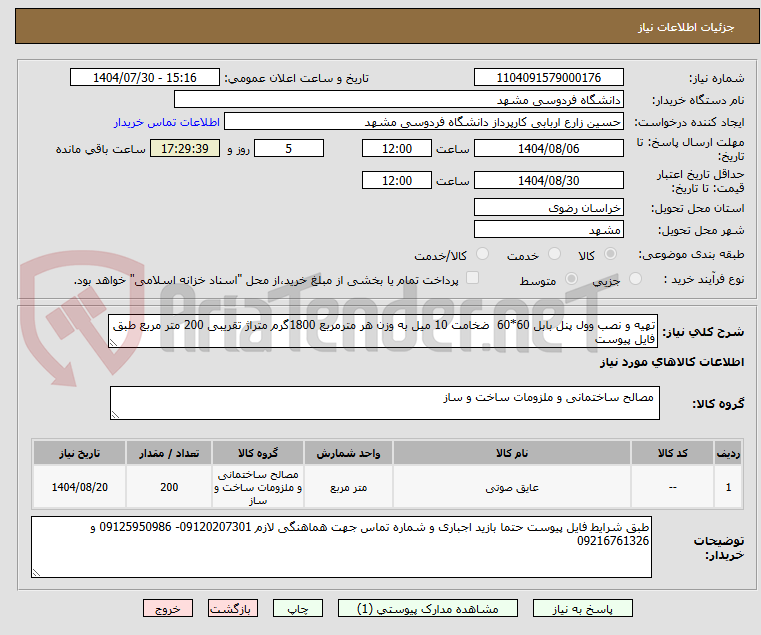Open مشاهده مدارک پیوستی (1) button

click(x=428, y=608)
